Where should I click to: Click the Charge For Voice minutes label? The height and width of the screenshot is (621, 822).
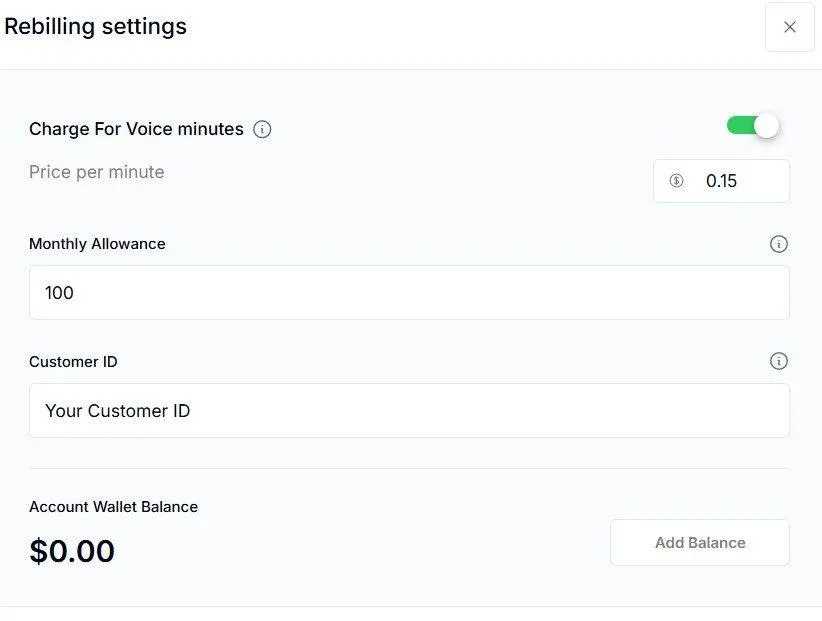[x=136, y=129]
